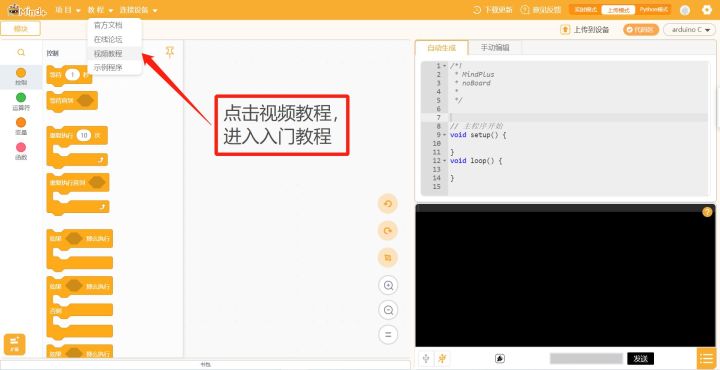
Task: Switch to 手动编辑 tab
Action: click(x=495, y=47)
